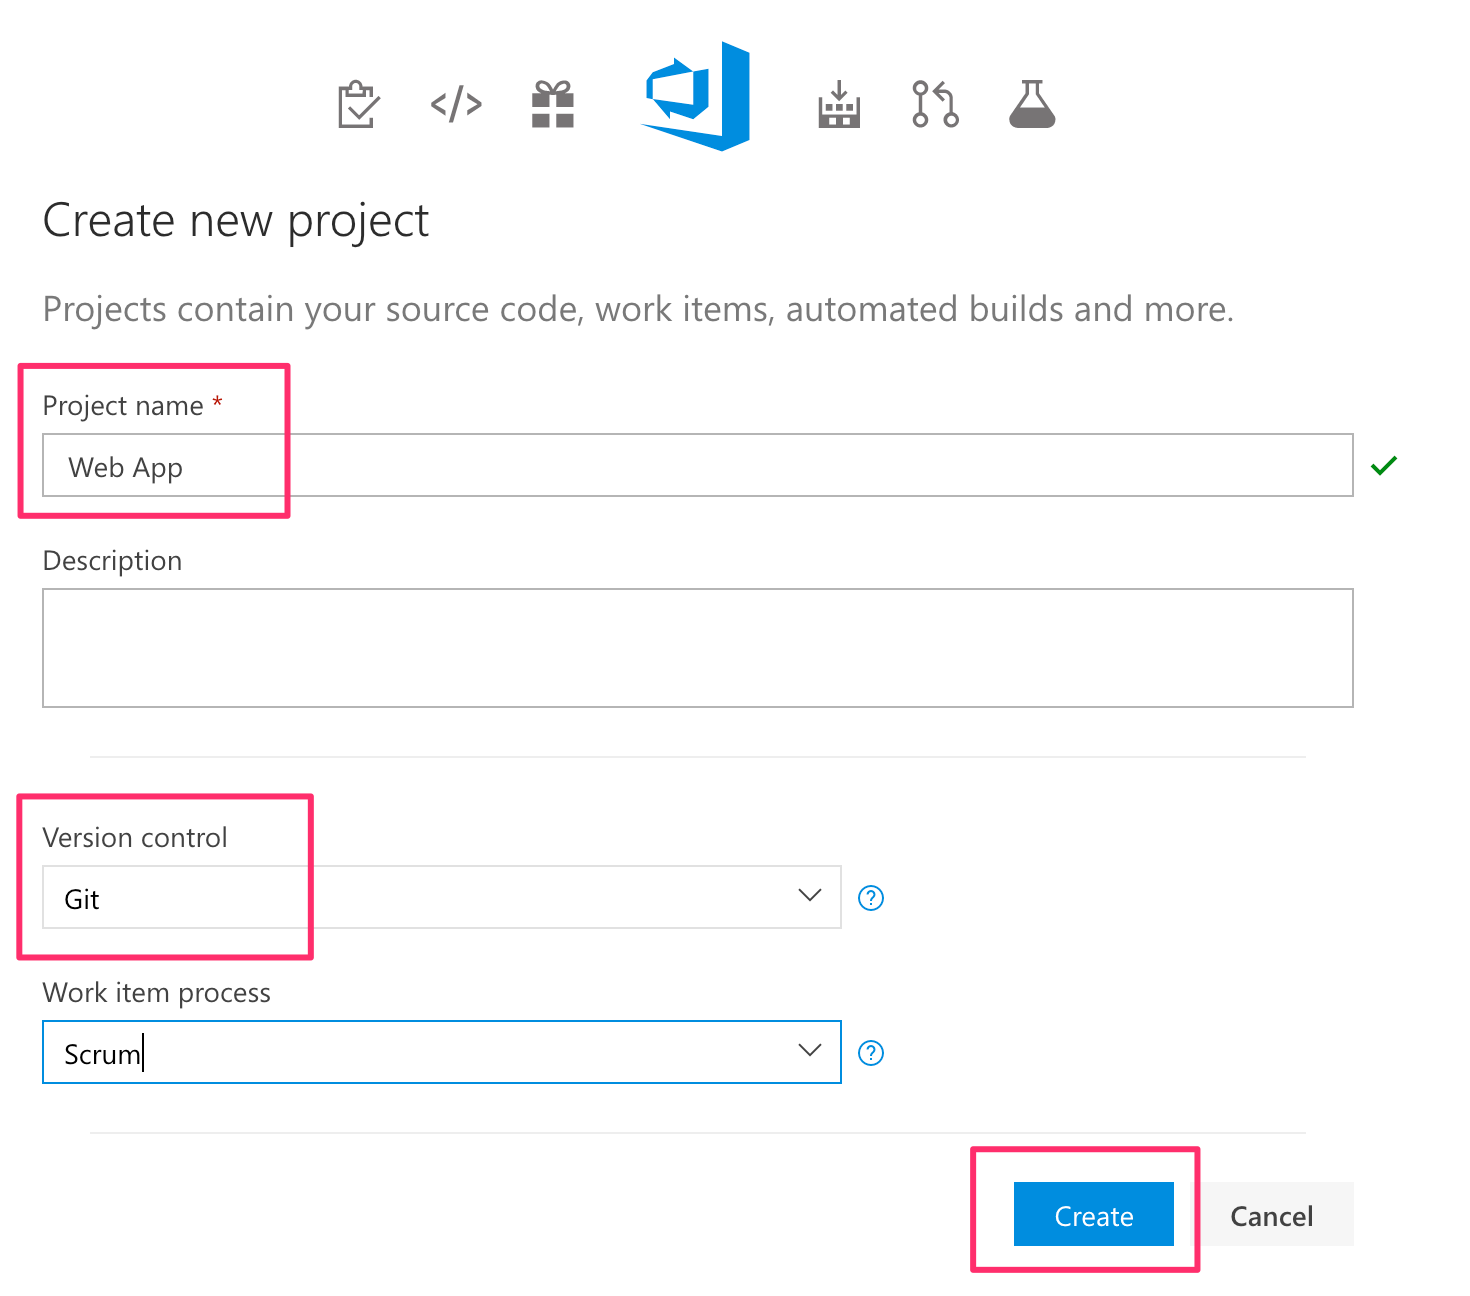The image size is (1470, 1296).
Task: Focus the Project name input field
Action: tap(698, 465)
